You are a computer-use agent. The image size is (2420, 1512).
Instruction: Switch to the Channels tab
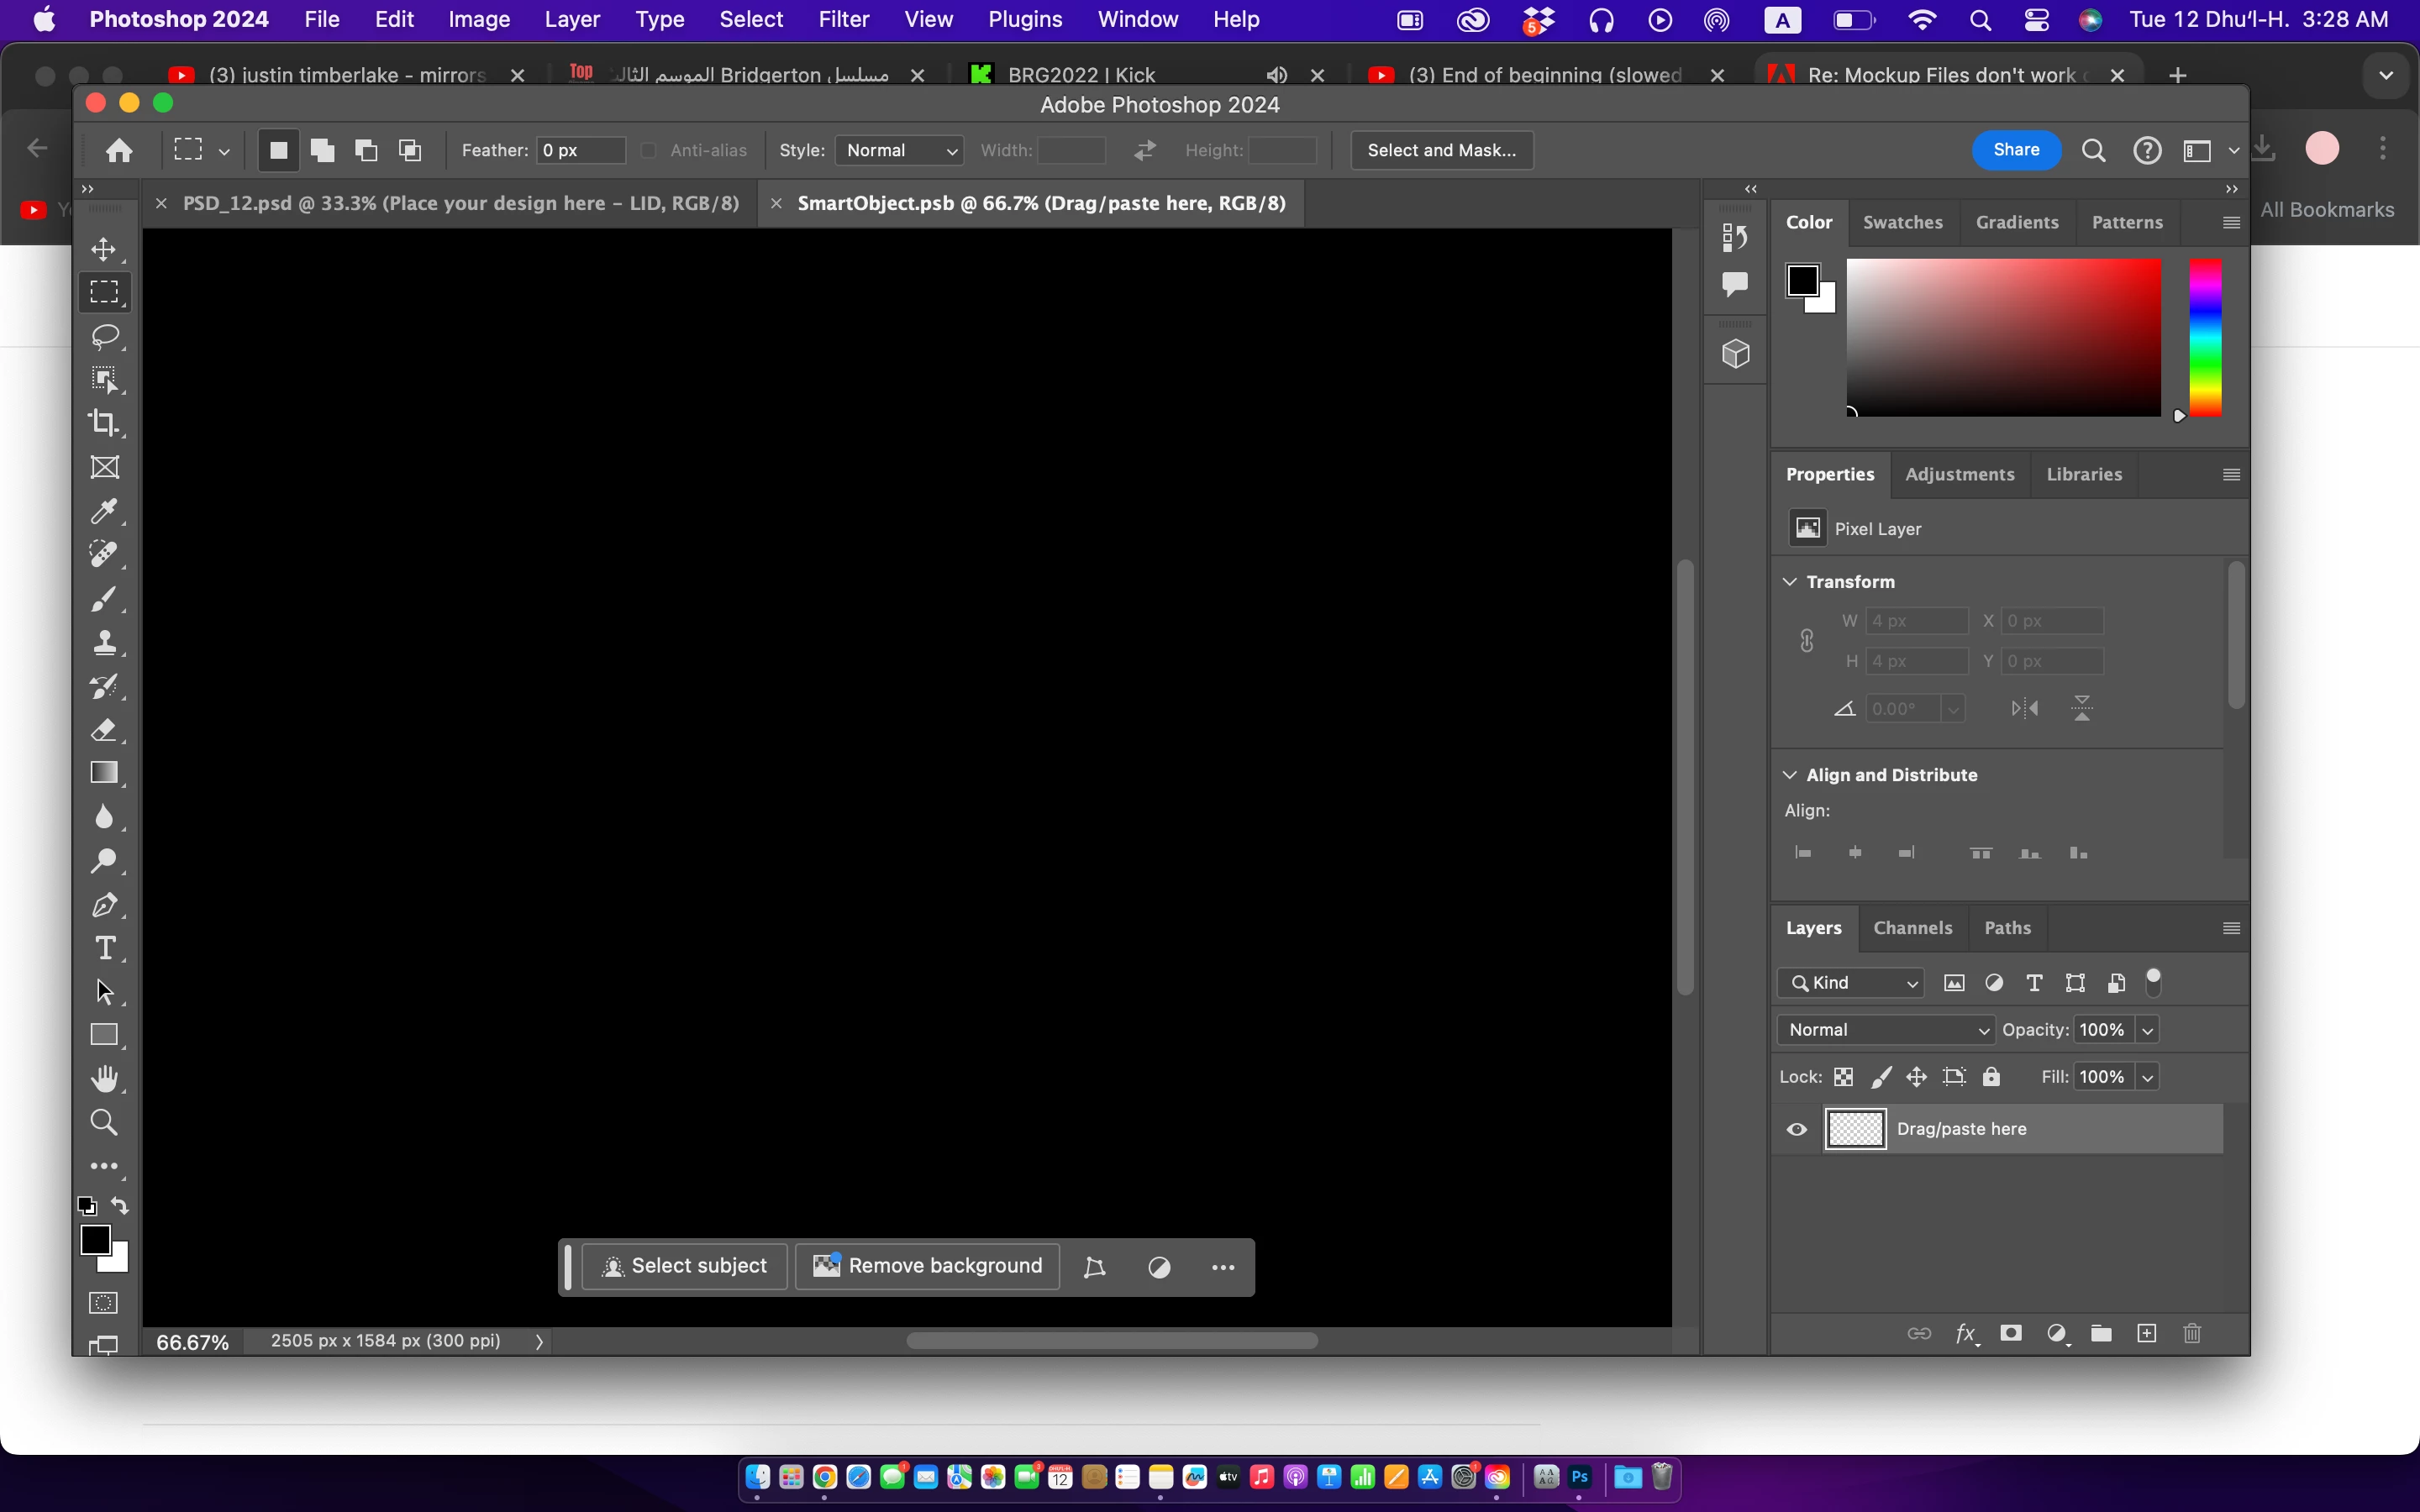coord(1912,928)
